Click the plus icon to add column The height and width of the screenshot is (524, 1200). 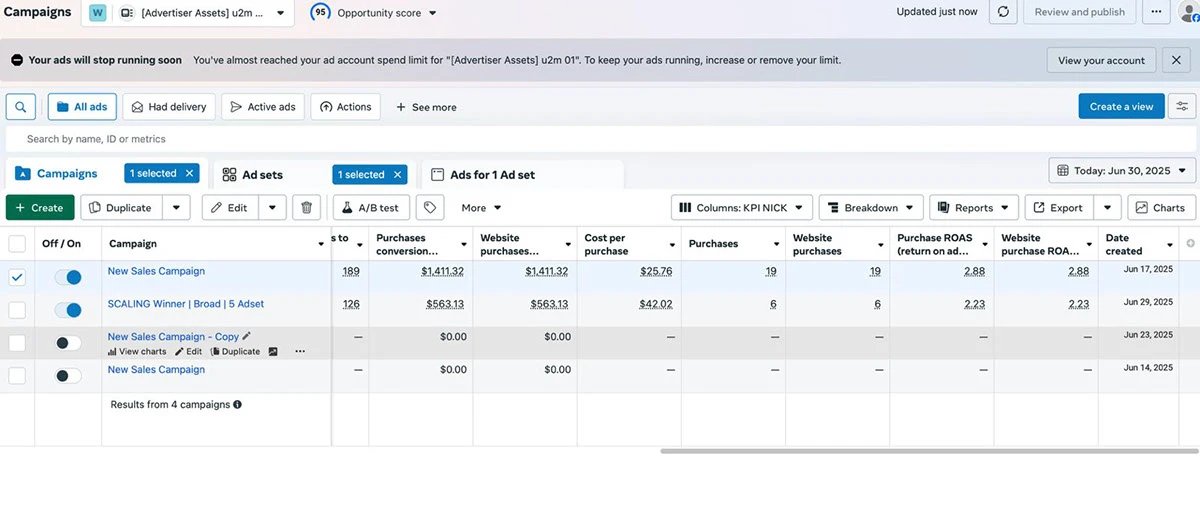pos(1190,244)
